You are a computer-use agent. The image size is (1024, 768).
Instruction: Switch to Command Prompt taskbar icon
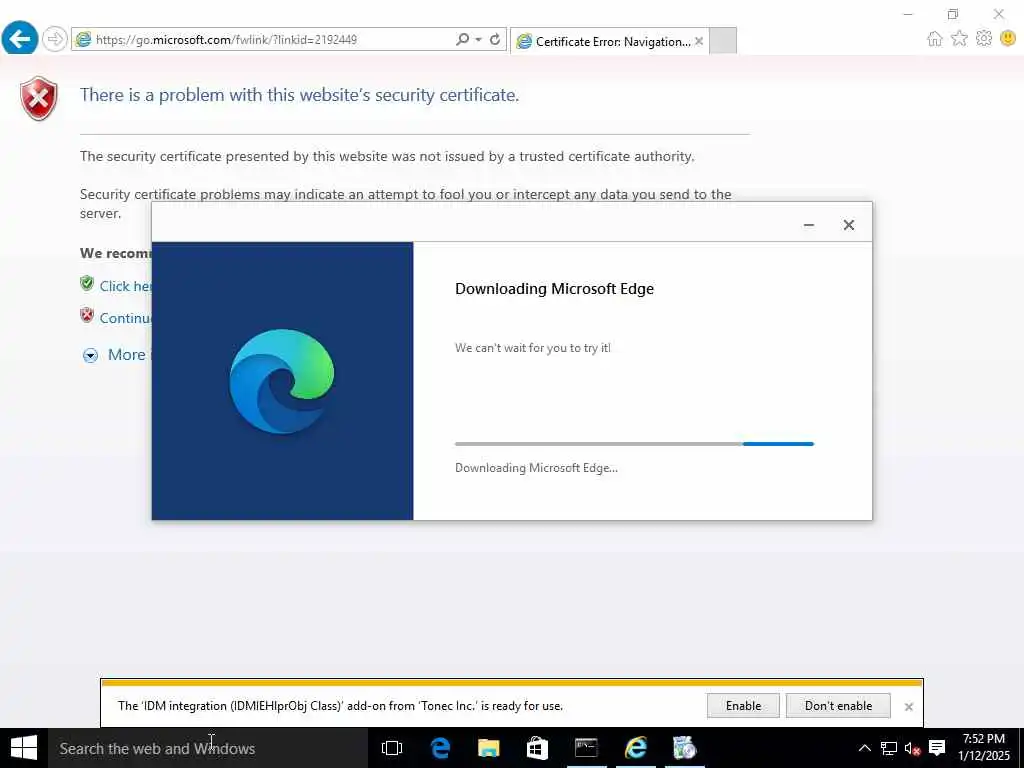click(586, 748)
